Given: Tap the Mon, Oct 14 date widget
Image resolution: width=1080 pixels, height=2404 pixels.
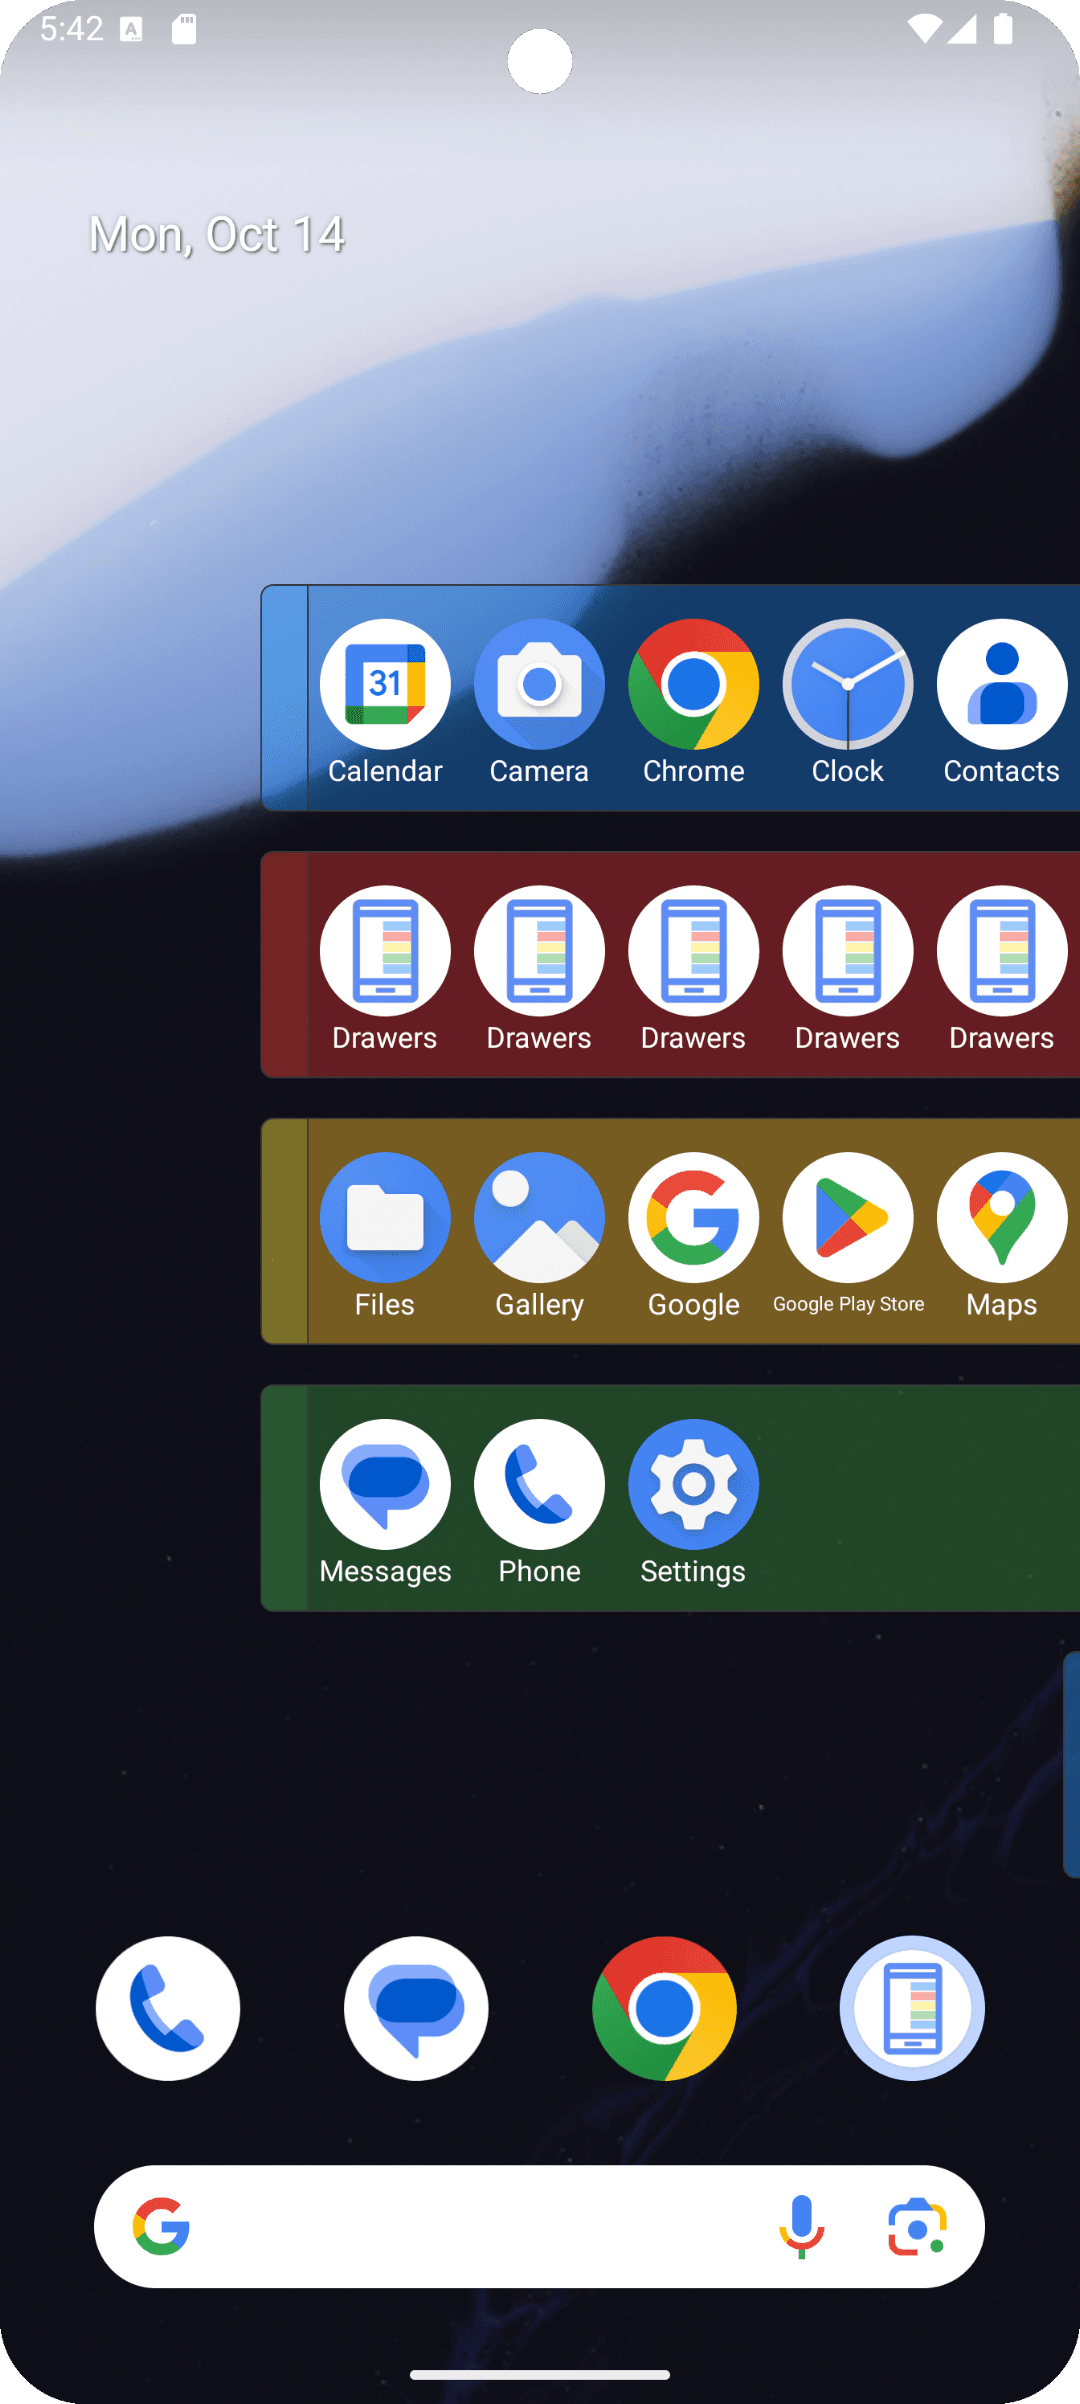Looking at the screenshot, I should (x=217, y=235).
